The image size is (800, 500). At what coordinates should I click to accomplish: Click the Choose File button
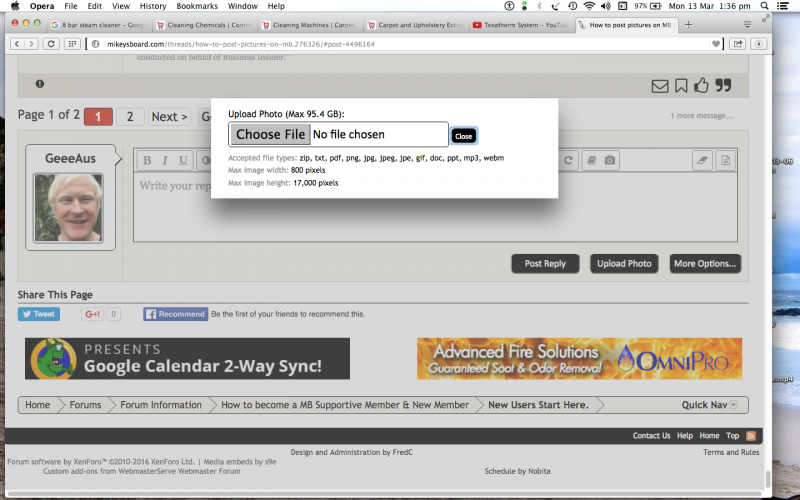271,134
